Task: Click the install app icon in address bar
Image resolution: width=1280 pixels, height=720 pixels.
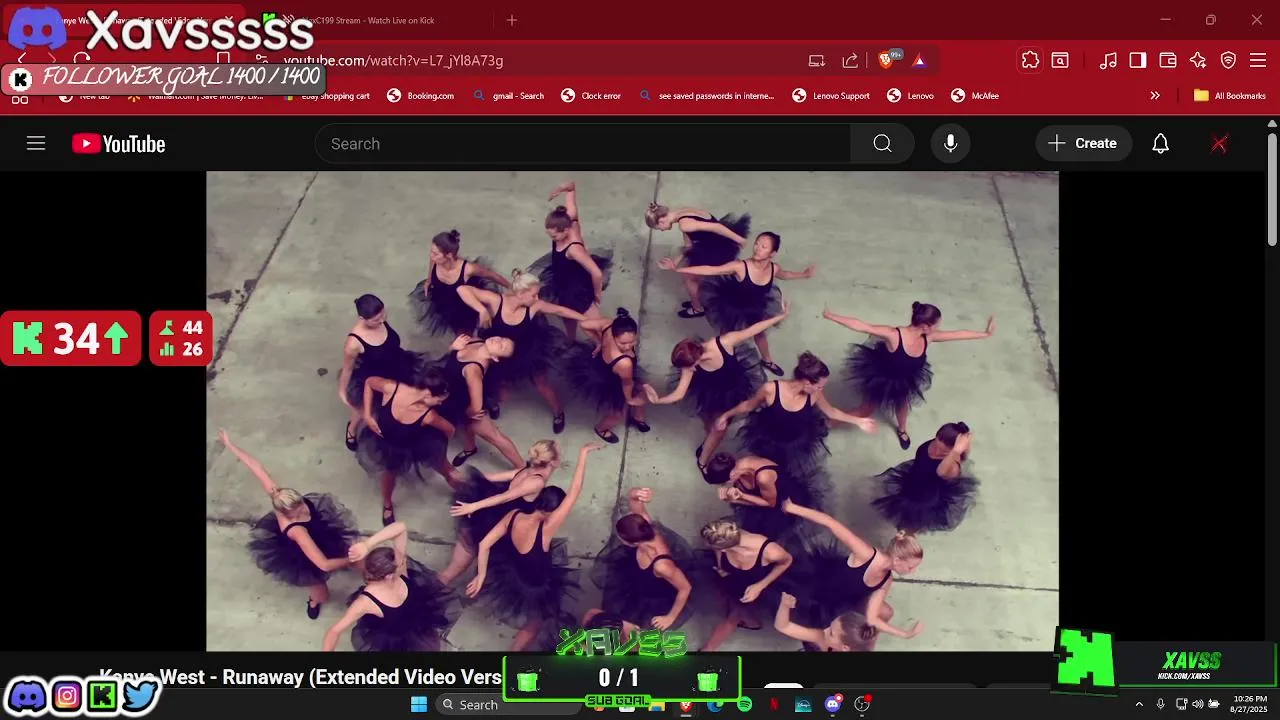Action: pos(817,60)
